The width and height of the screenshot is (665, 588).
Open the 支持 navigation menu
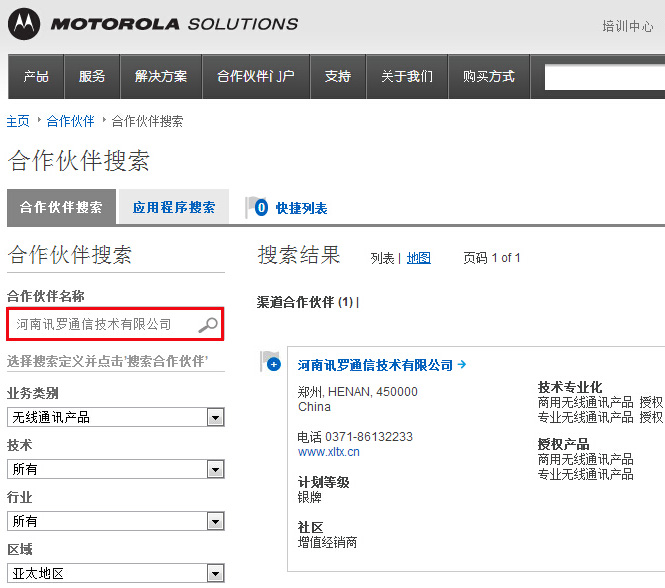click(x=338, y=76)
